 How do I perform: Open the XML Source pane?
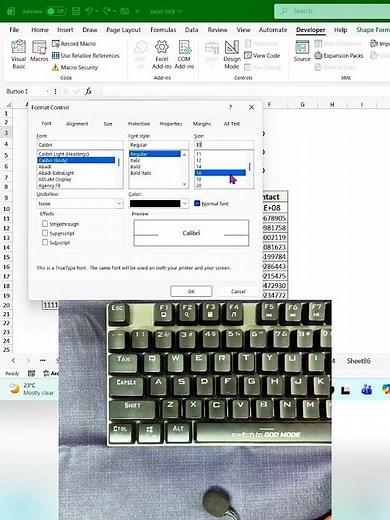point(302,51)
